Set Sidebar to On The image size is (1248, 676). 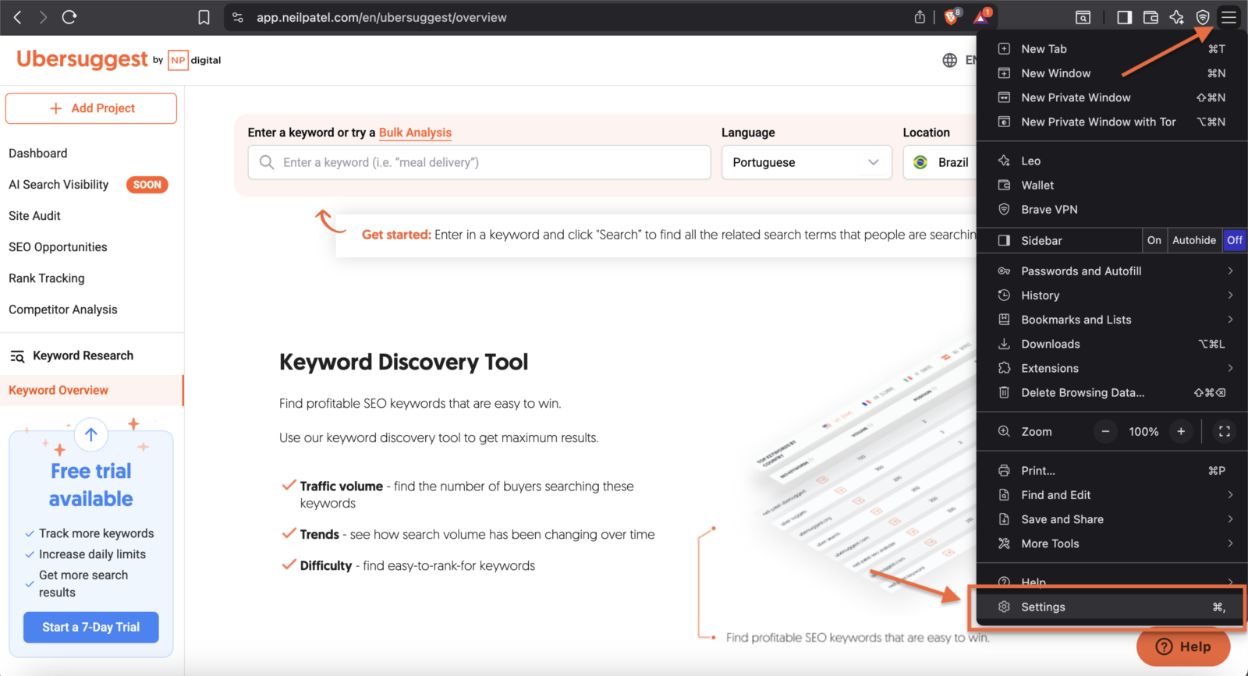click(1155, 240)
